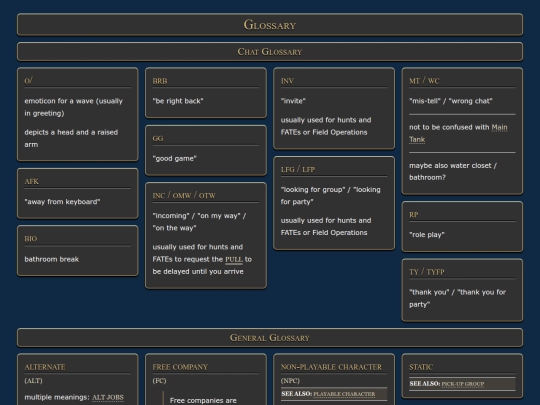
Task: Click the "bathroom break" definition text
Action: [x=52, y=259]
